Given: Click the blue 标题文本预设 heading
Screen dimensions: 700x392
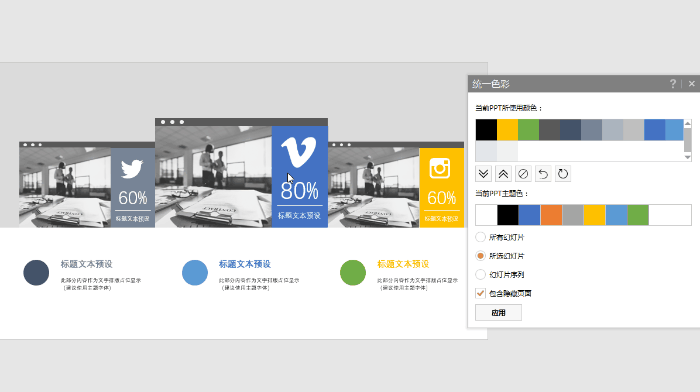Looking at the screenshot, I should [x=245, y=264].
